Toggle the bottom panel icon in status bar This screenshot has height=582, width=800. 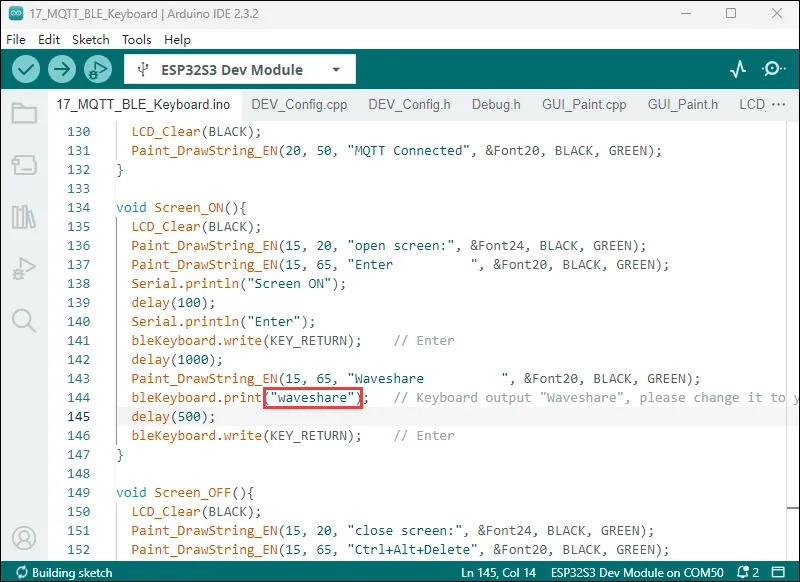pos(780,573)
